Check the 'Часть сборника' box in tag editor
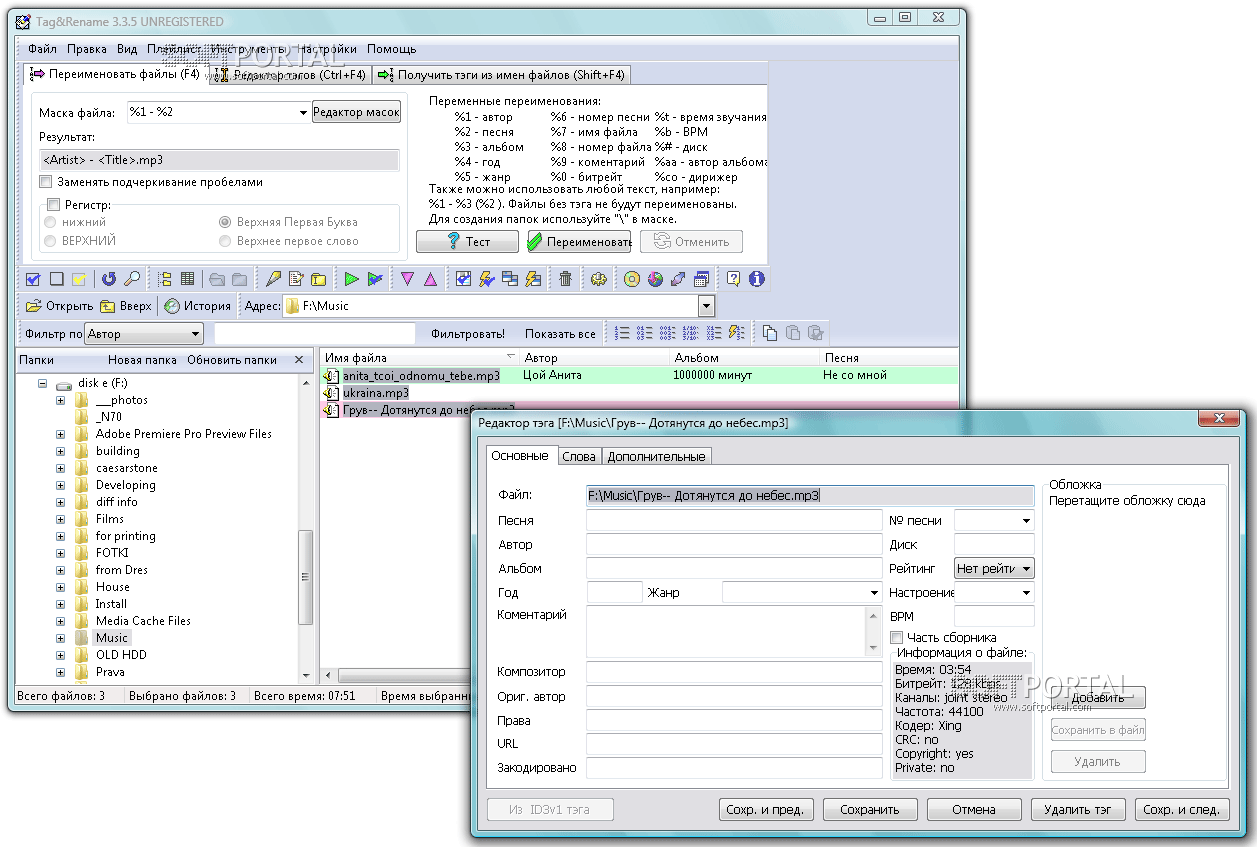 pos(897,637)
